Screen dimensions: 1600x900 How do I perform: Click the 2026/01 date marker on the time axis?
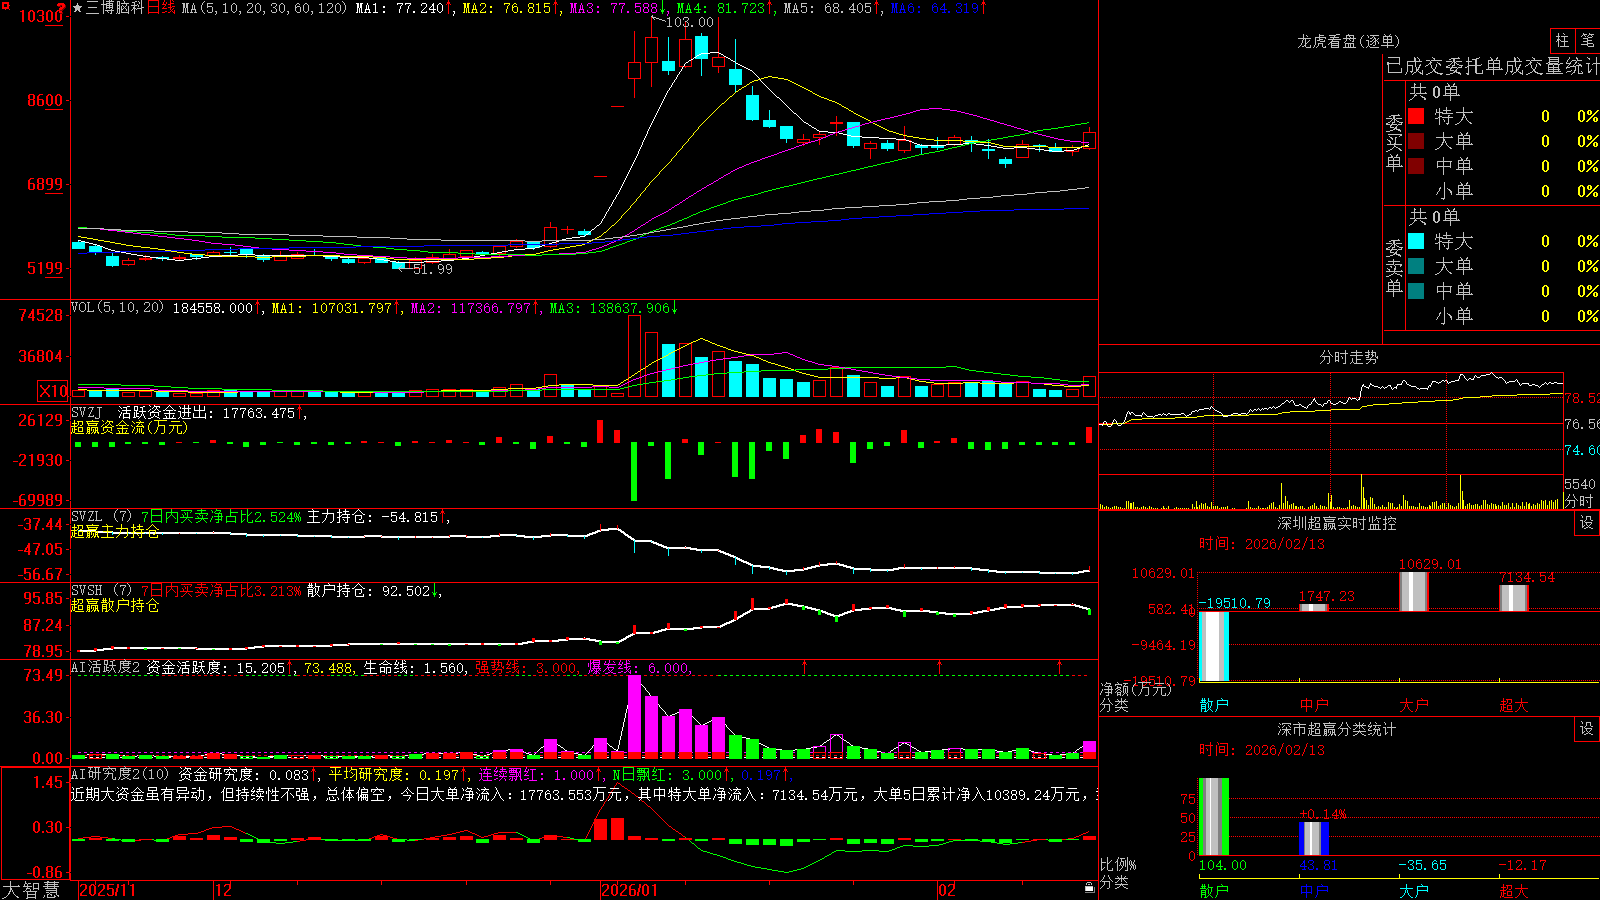pyautogui.click(x=630, y=890)
